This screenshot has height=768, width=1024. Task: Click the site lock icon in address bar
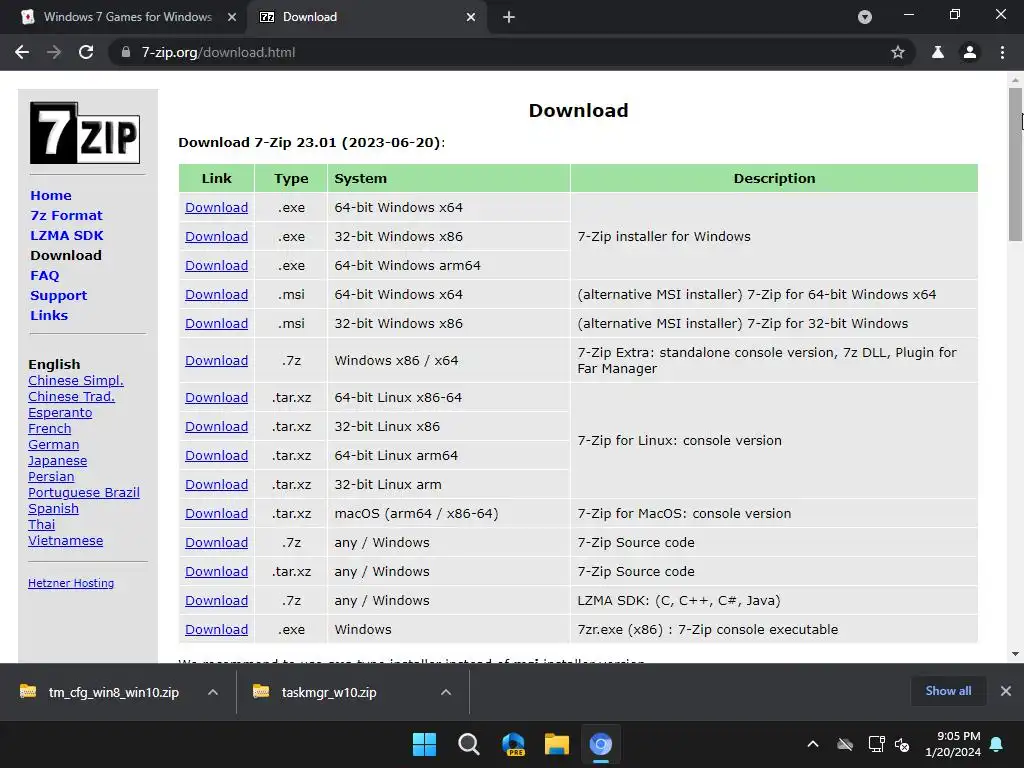tap(125, 52)
